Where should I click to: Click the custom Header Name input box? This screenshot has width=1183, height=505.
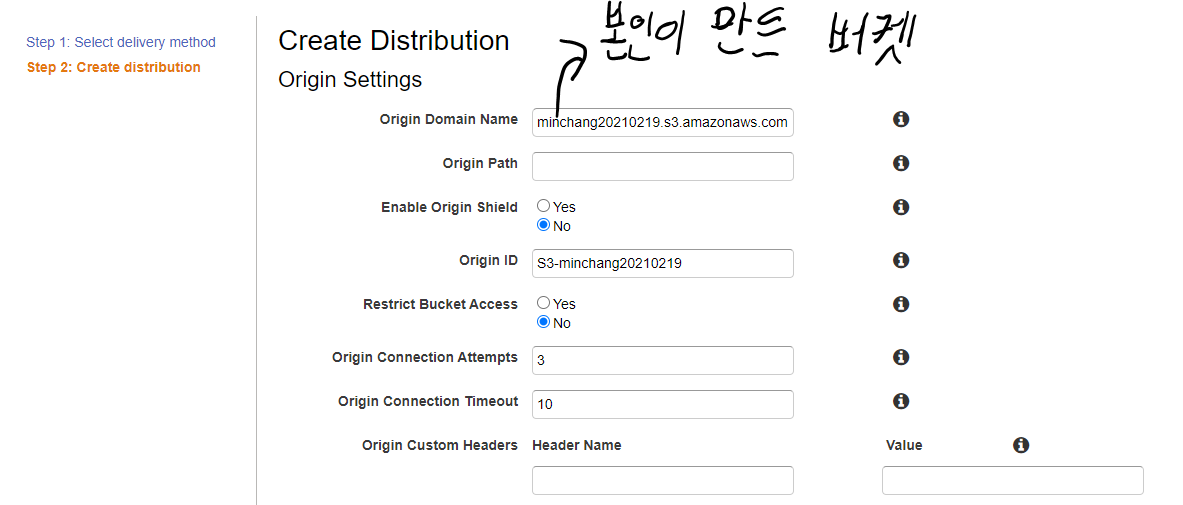(x=662, y=480)
